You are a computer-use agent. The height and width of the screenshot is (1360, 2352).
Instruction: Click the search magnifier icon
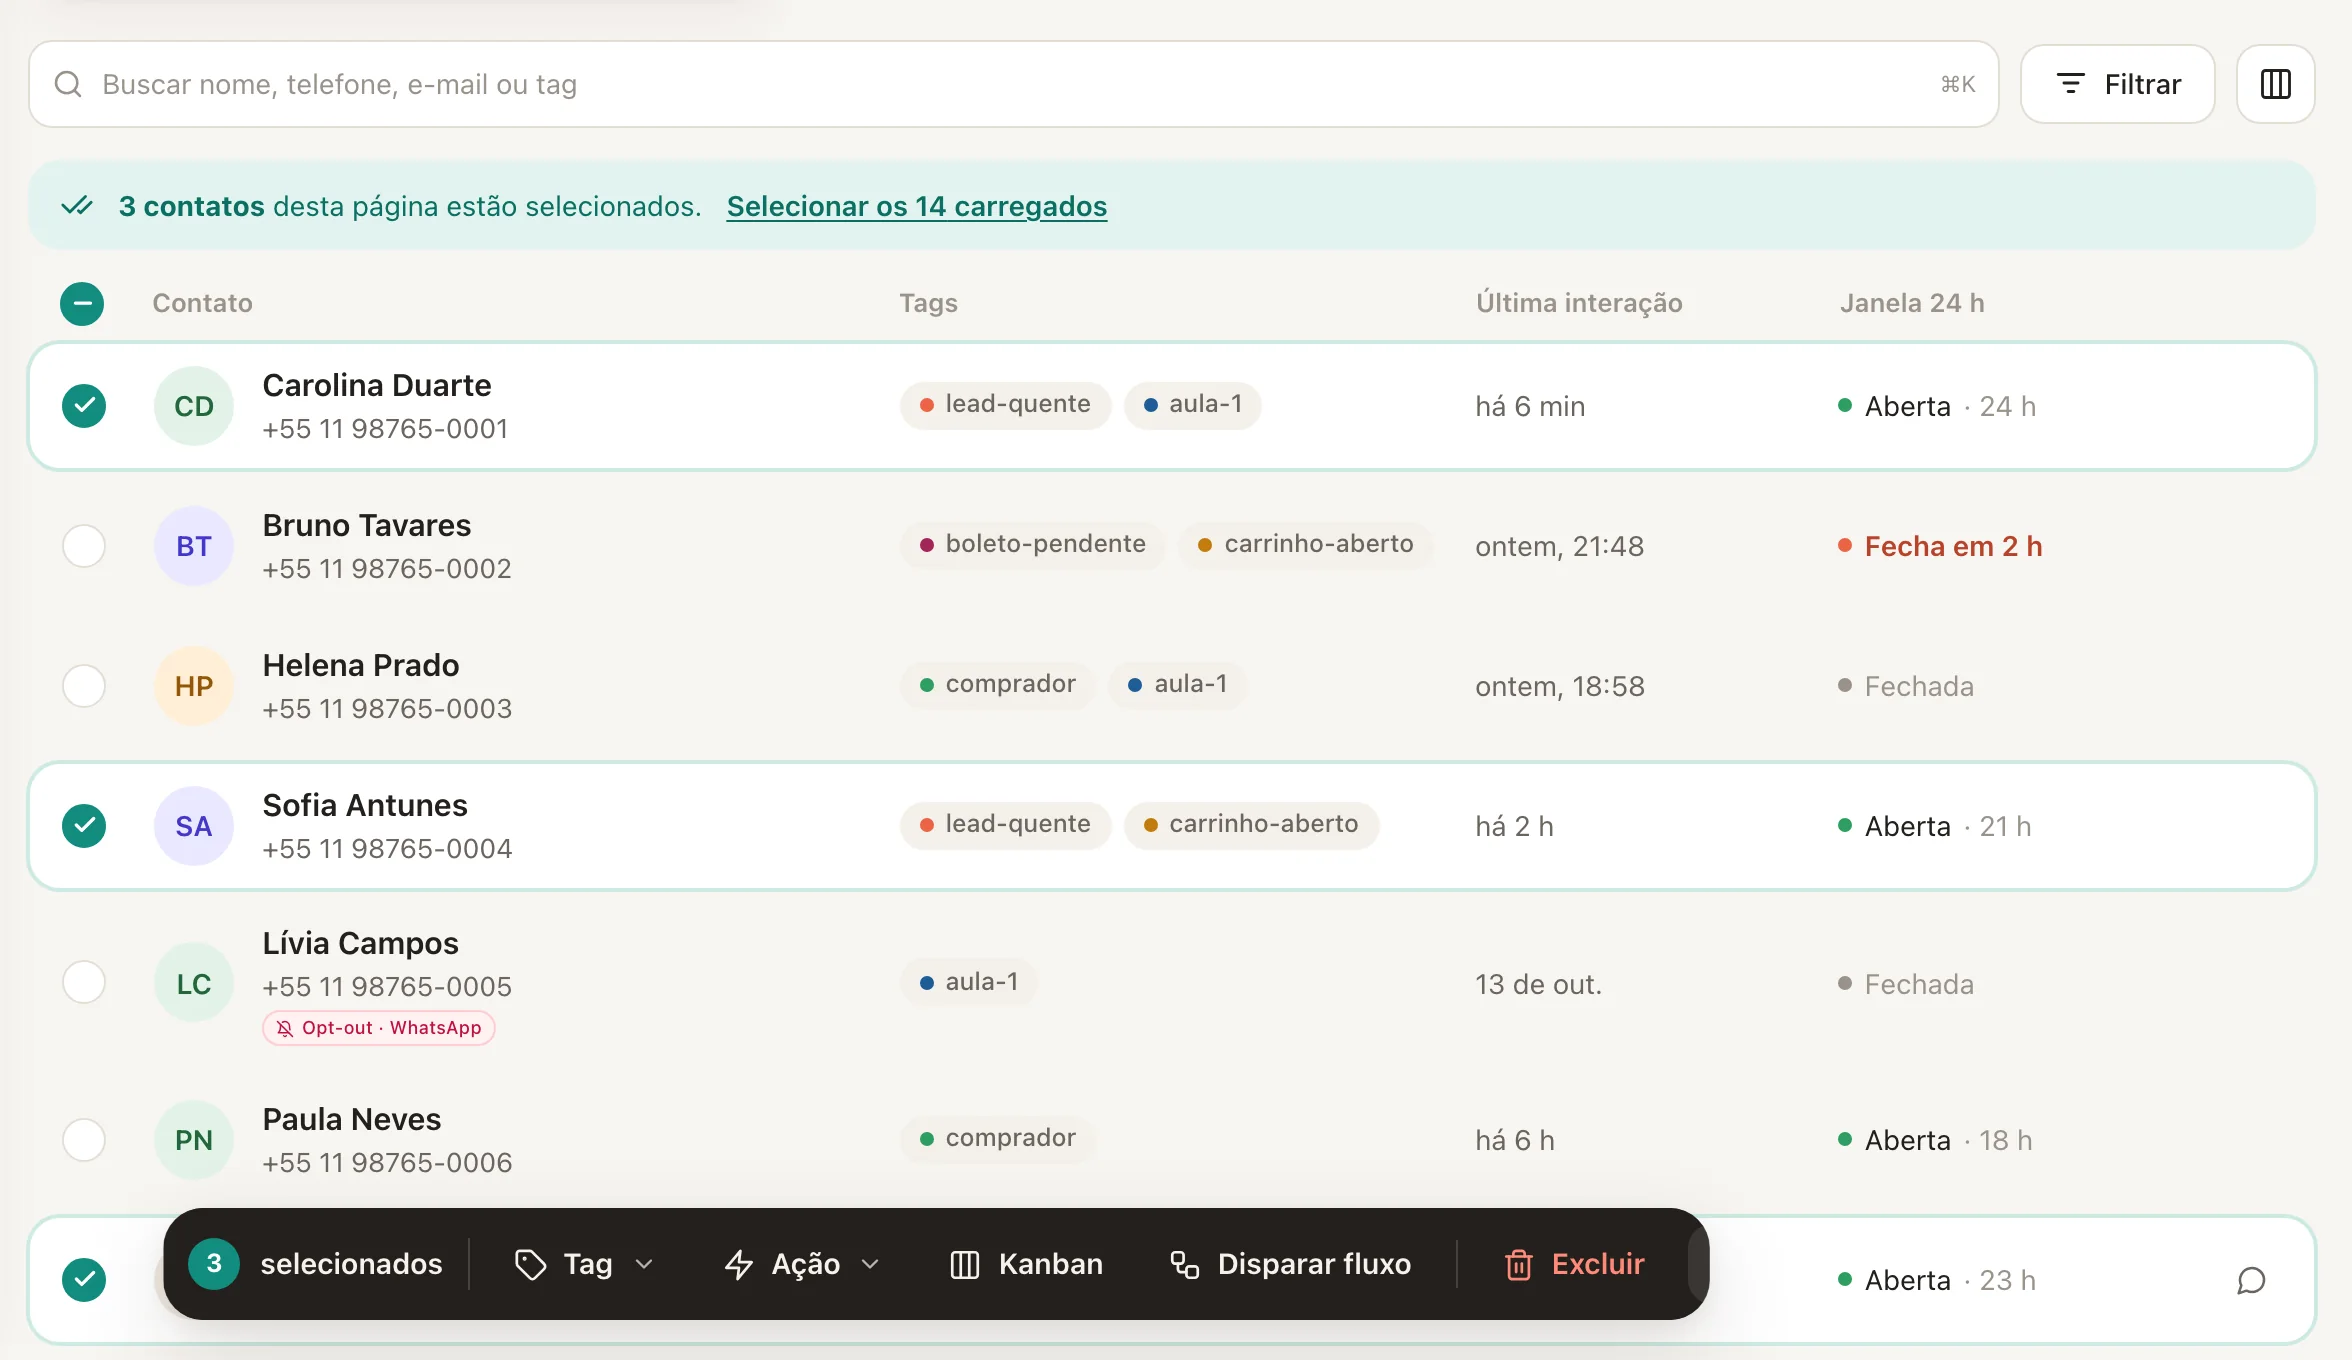[x=68, y=84]
